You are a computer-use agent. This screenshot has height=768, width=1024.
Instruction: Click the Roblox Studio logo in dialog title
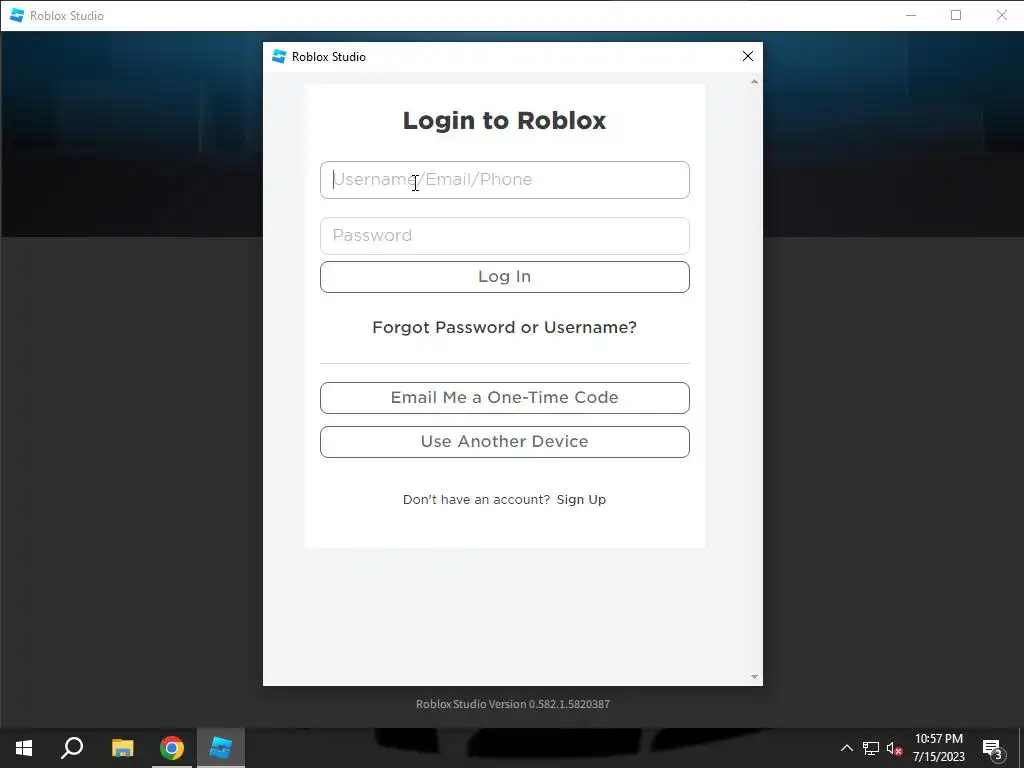point(279,56)
